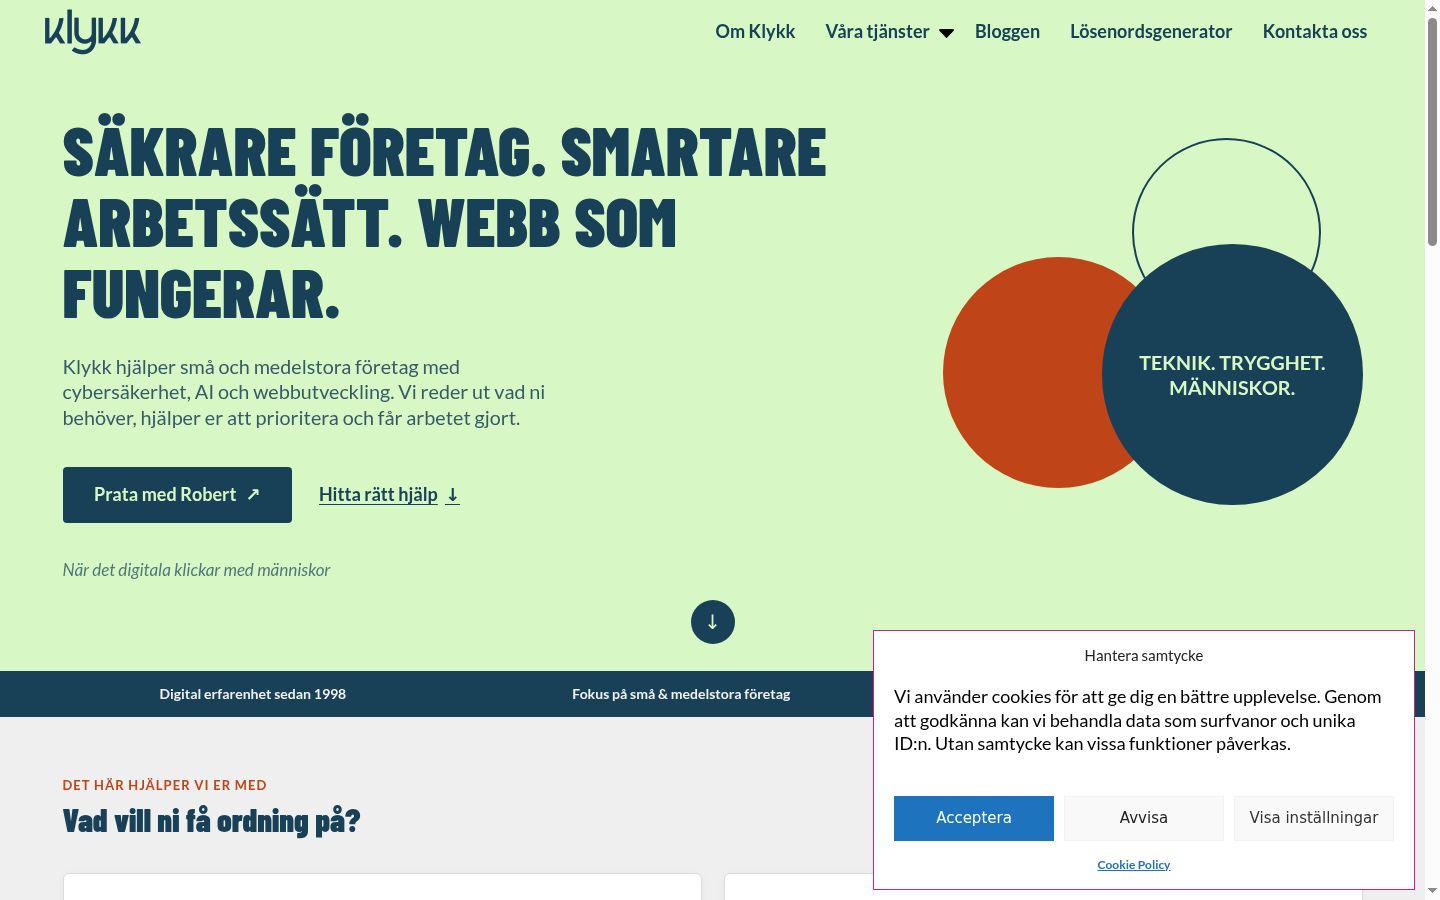Viewport: 1440px width, 900px height.
Task: Open the Lösenordsgenerator page
Action: (1151, 31)
